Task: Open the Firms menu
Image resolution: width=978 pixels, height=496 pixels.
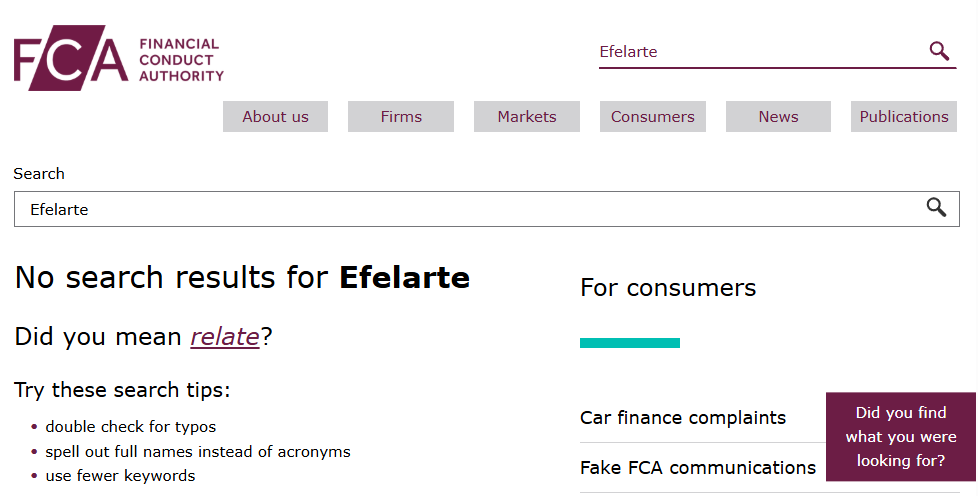Action: click(x=401, y=117)
